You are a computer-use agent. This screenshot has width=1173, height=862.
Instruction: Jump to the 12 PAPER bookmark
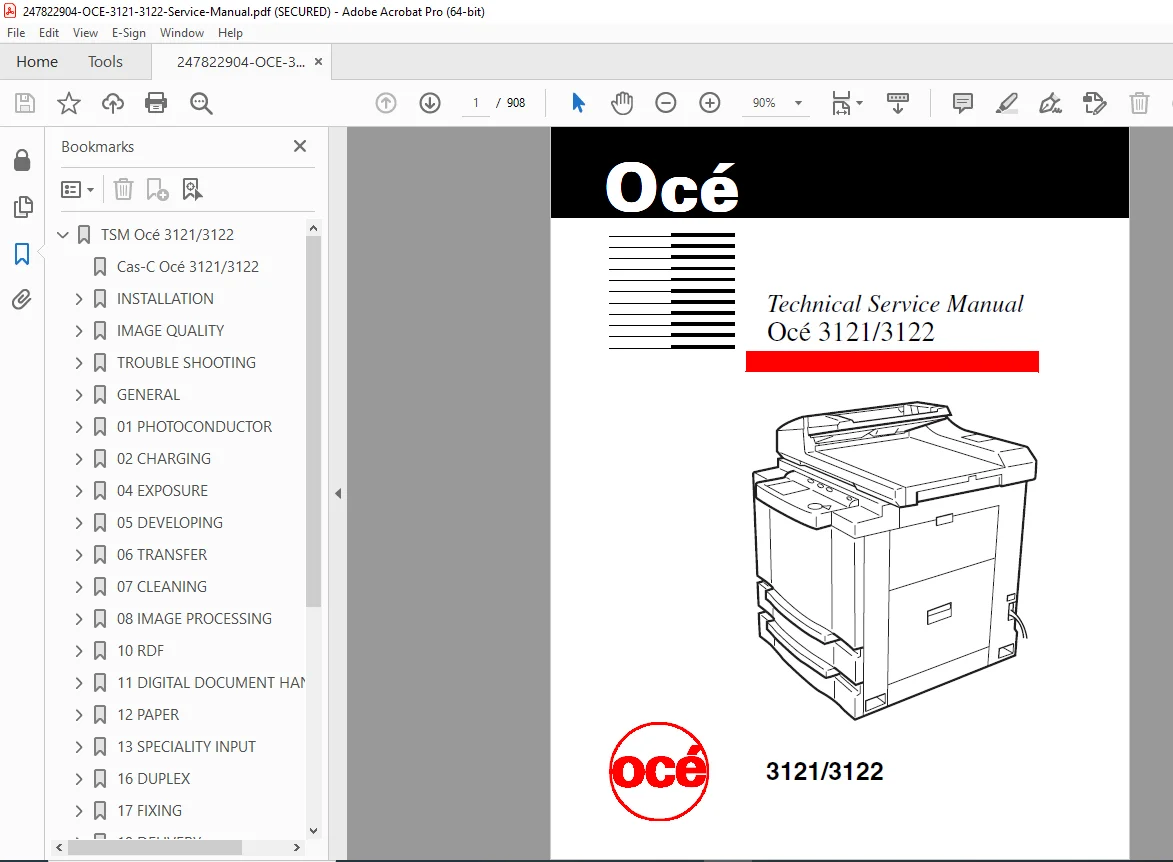click(148, 715)
